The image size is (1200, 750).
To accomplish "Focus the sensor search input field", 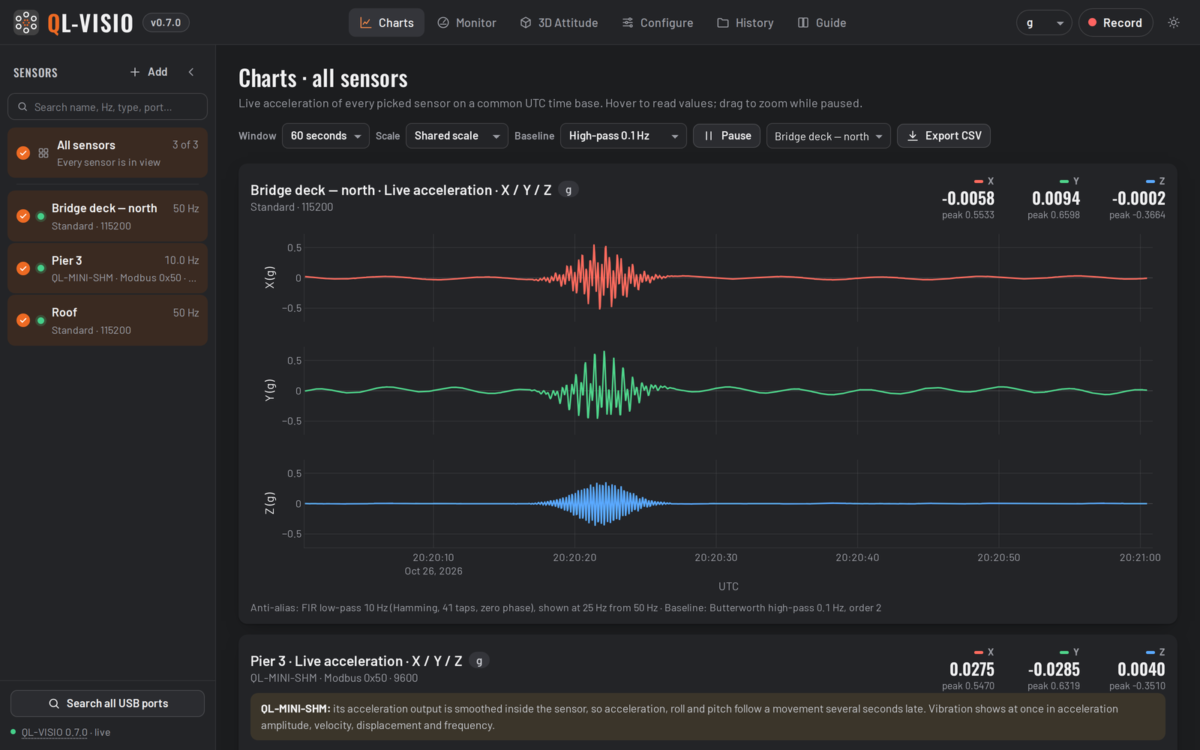I will pyautogui.click(x=108, y=107).
